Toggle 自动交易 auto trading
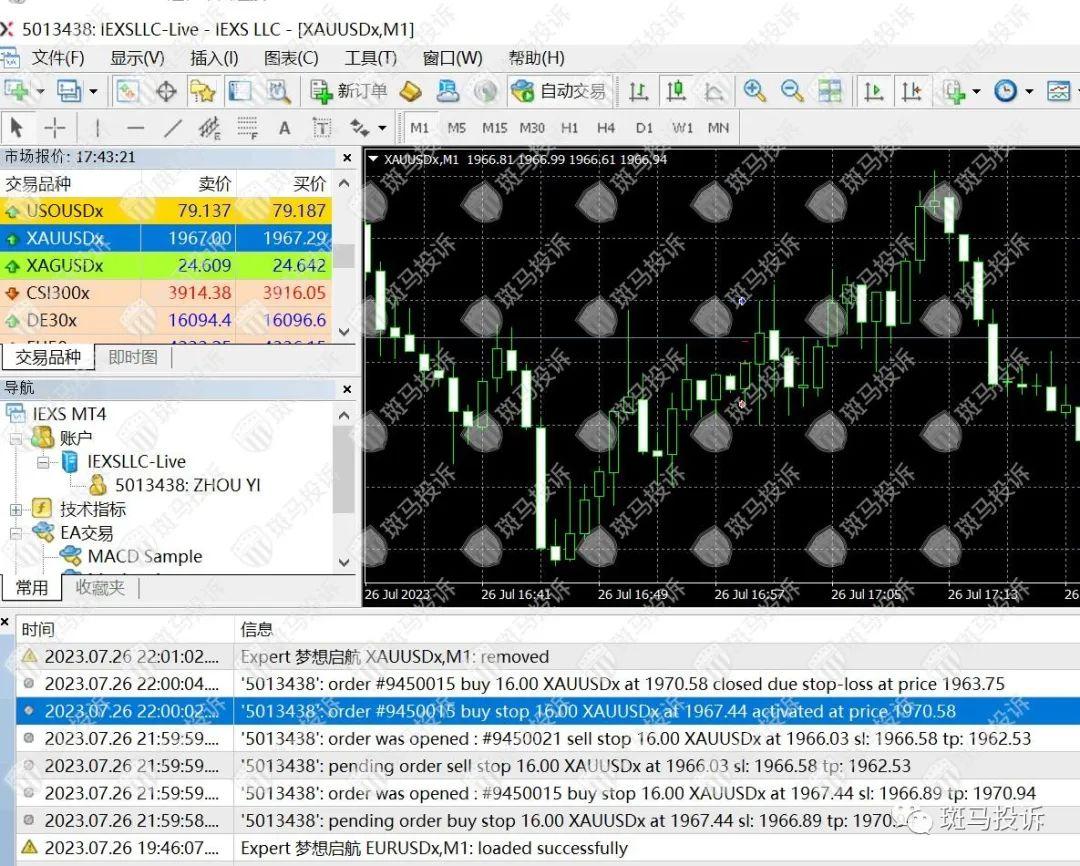 [x=559, y=91]
